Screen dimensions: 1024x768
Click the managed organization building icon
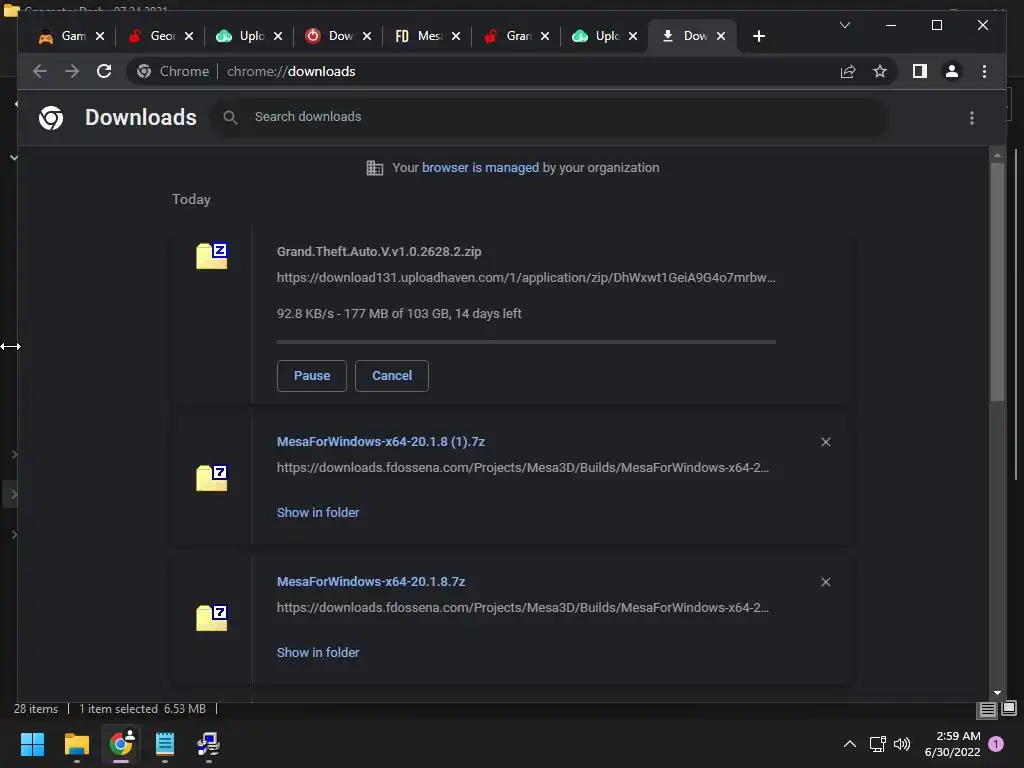click(375, 168)
